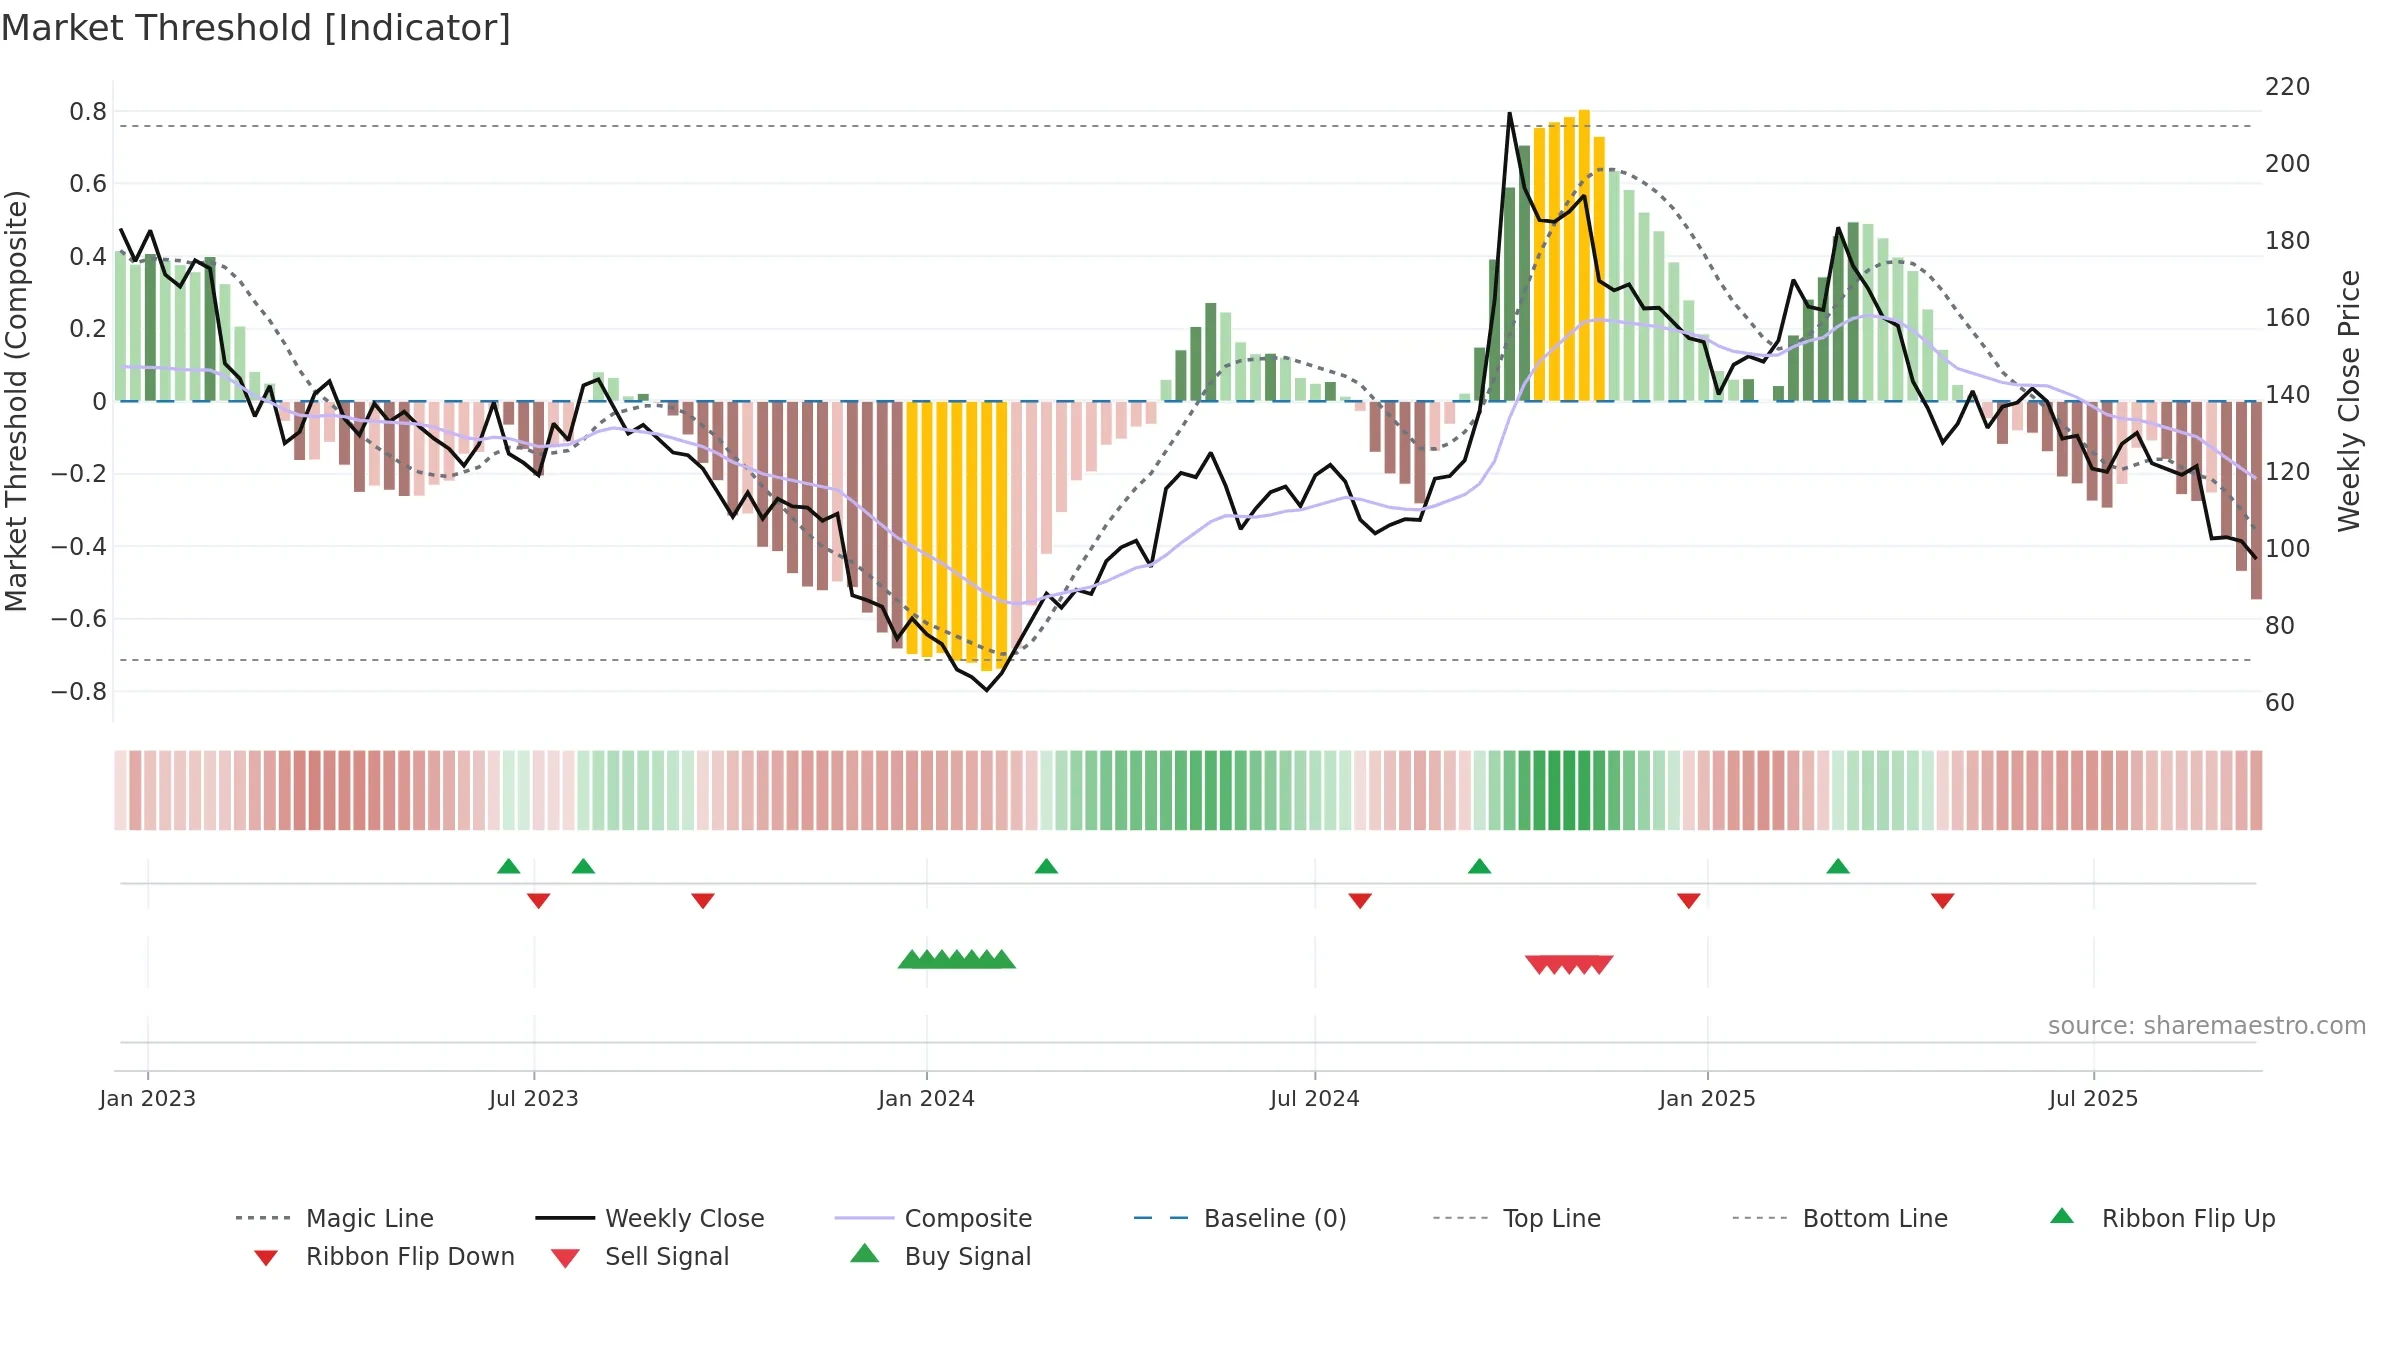2400x1350 pixels.
Task: Click the Jan 2023 x-axis label
Action: 148,1099
